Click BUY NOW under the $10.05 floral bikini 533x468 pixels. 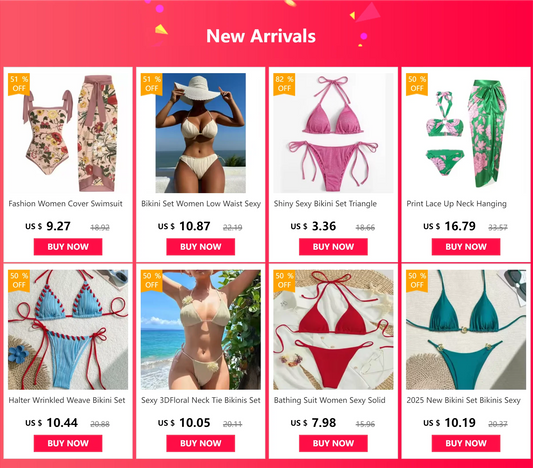tap(201, 443)
